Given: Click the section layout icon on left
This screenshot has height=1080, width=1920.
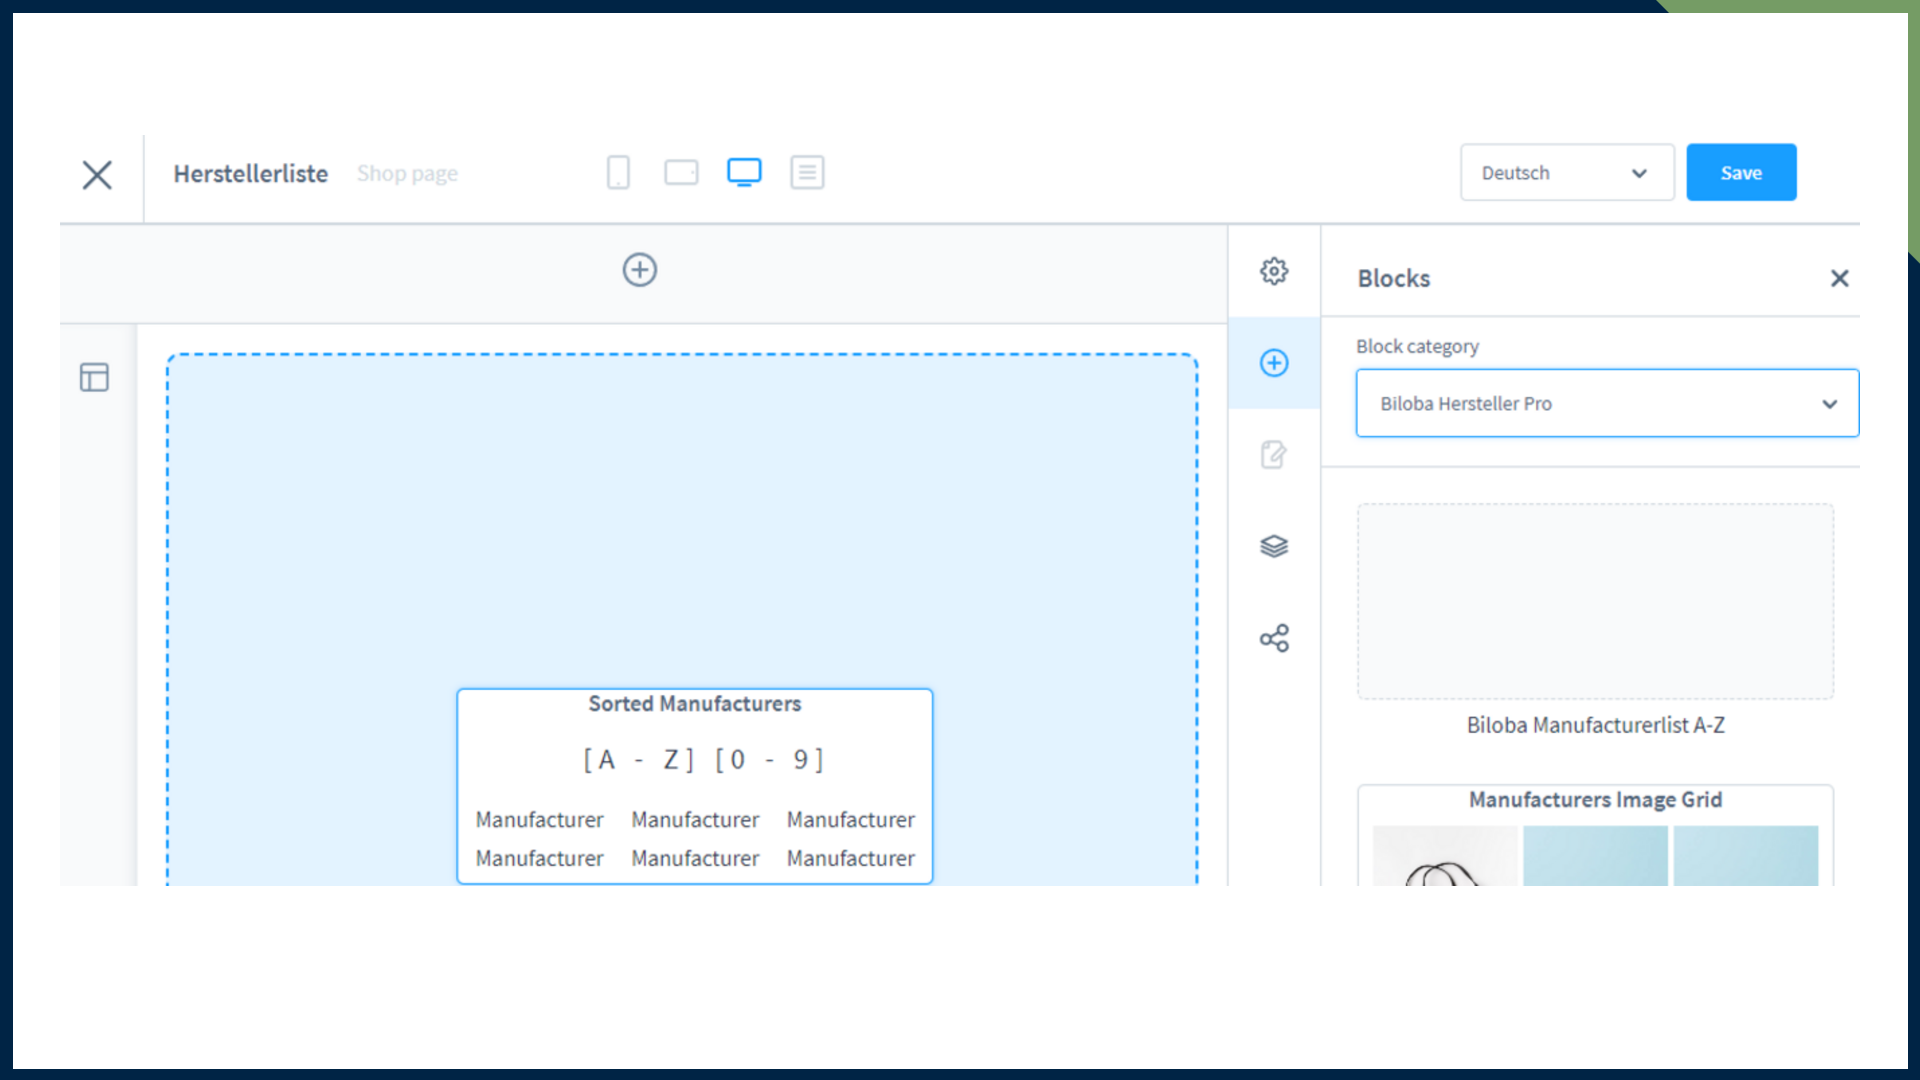Looking at the screenshot, I should point(94,377).
